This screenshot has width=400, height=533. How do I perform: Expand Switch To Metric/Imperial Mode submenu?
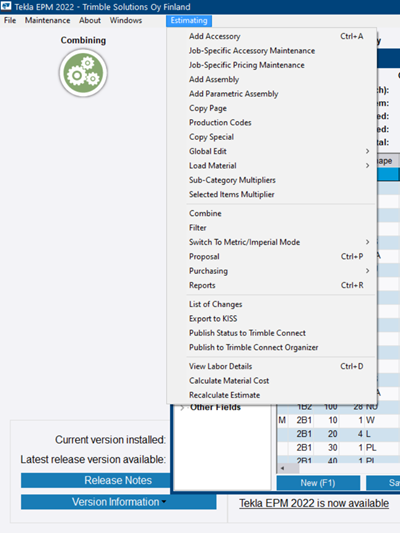272,242
